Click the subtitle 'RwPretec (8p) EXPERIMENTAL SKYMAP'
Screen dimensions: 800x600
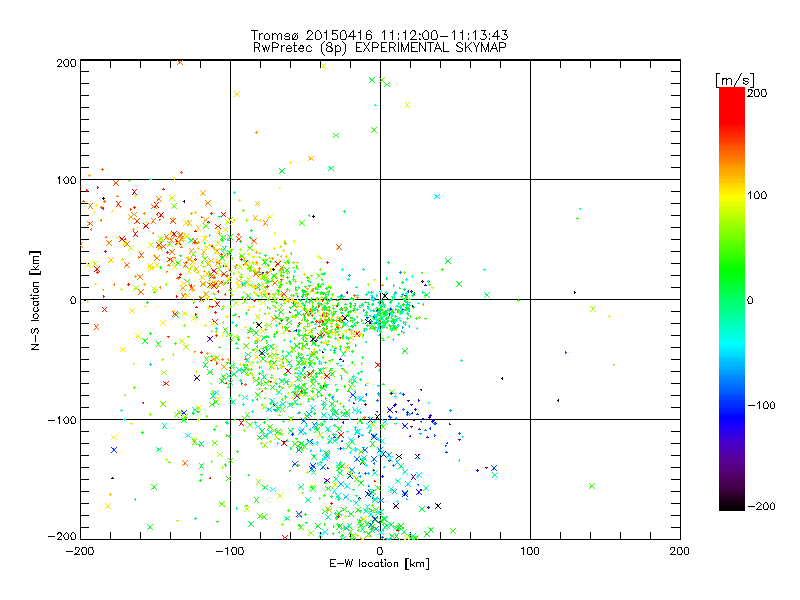pyautogui.click(x=380, y=48)
